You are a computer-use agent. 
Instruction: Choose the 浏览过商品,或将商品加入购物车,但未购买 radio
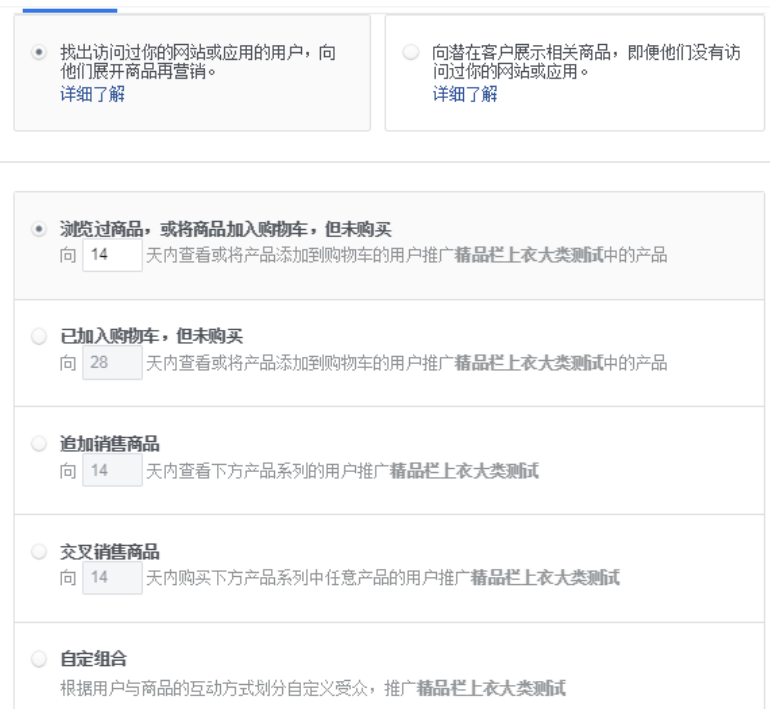point(39,229)
